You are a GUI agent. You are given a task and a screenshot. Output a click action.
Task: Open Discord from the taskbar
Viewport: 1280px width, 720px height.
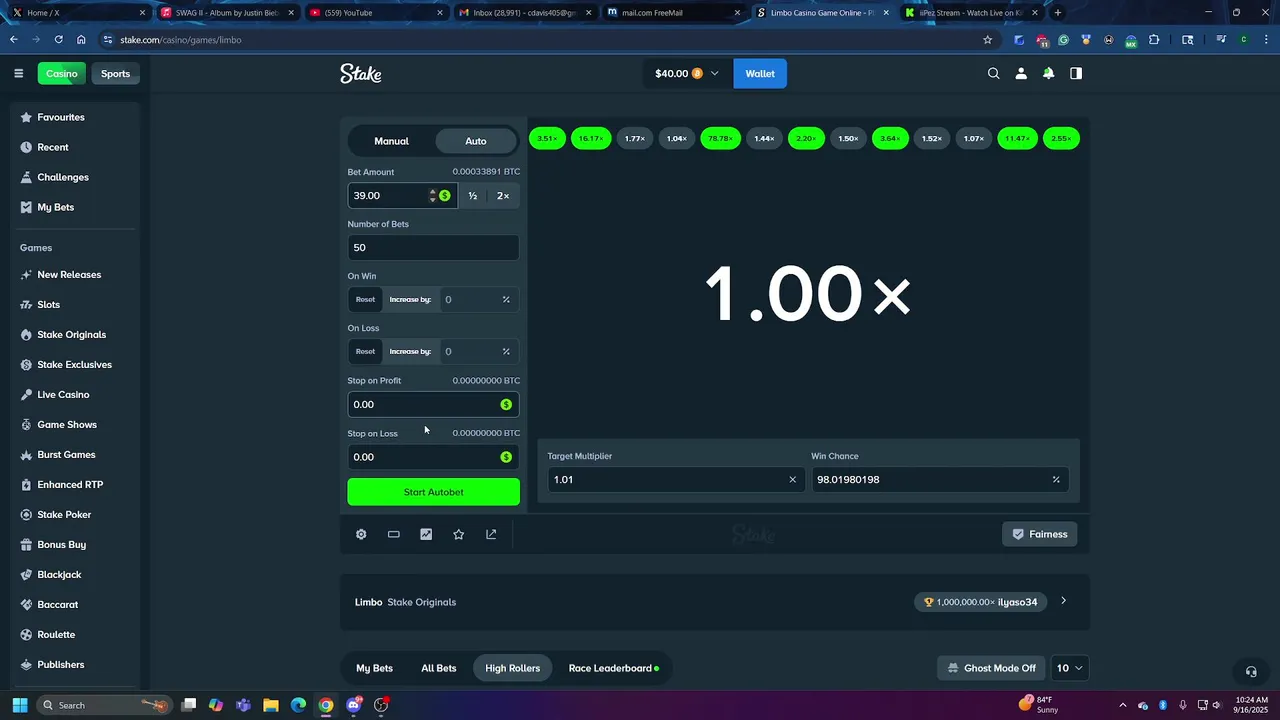tap(353, 705)
